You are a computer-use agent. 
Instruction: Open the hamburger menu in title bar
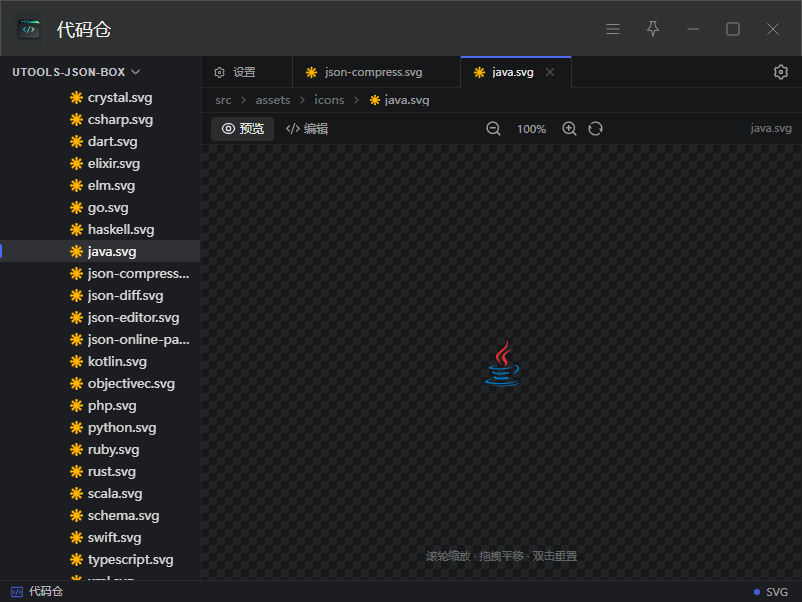(613, 29)
